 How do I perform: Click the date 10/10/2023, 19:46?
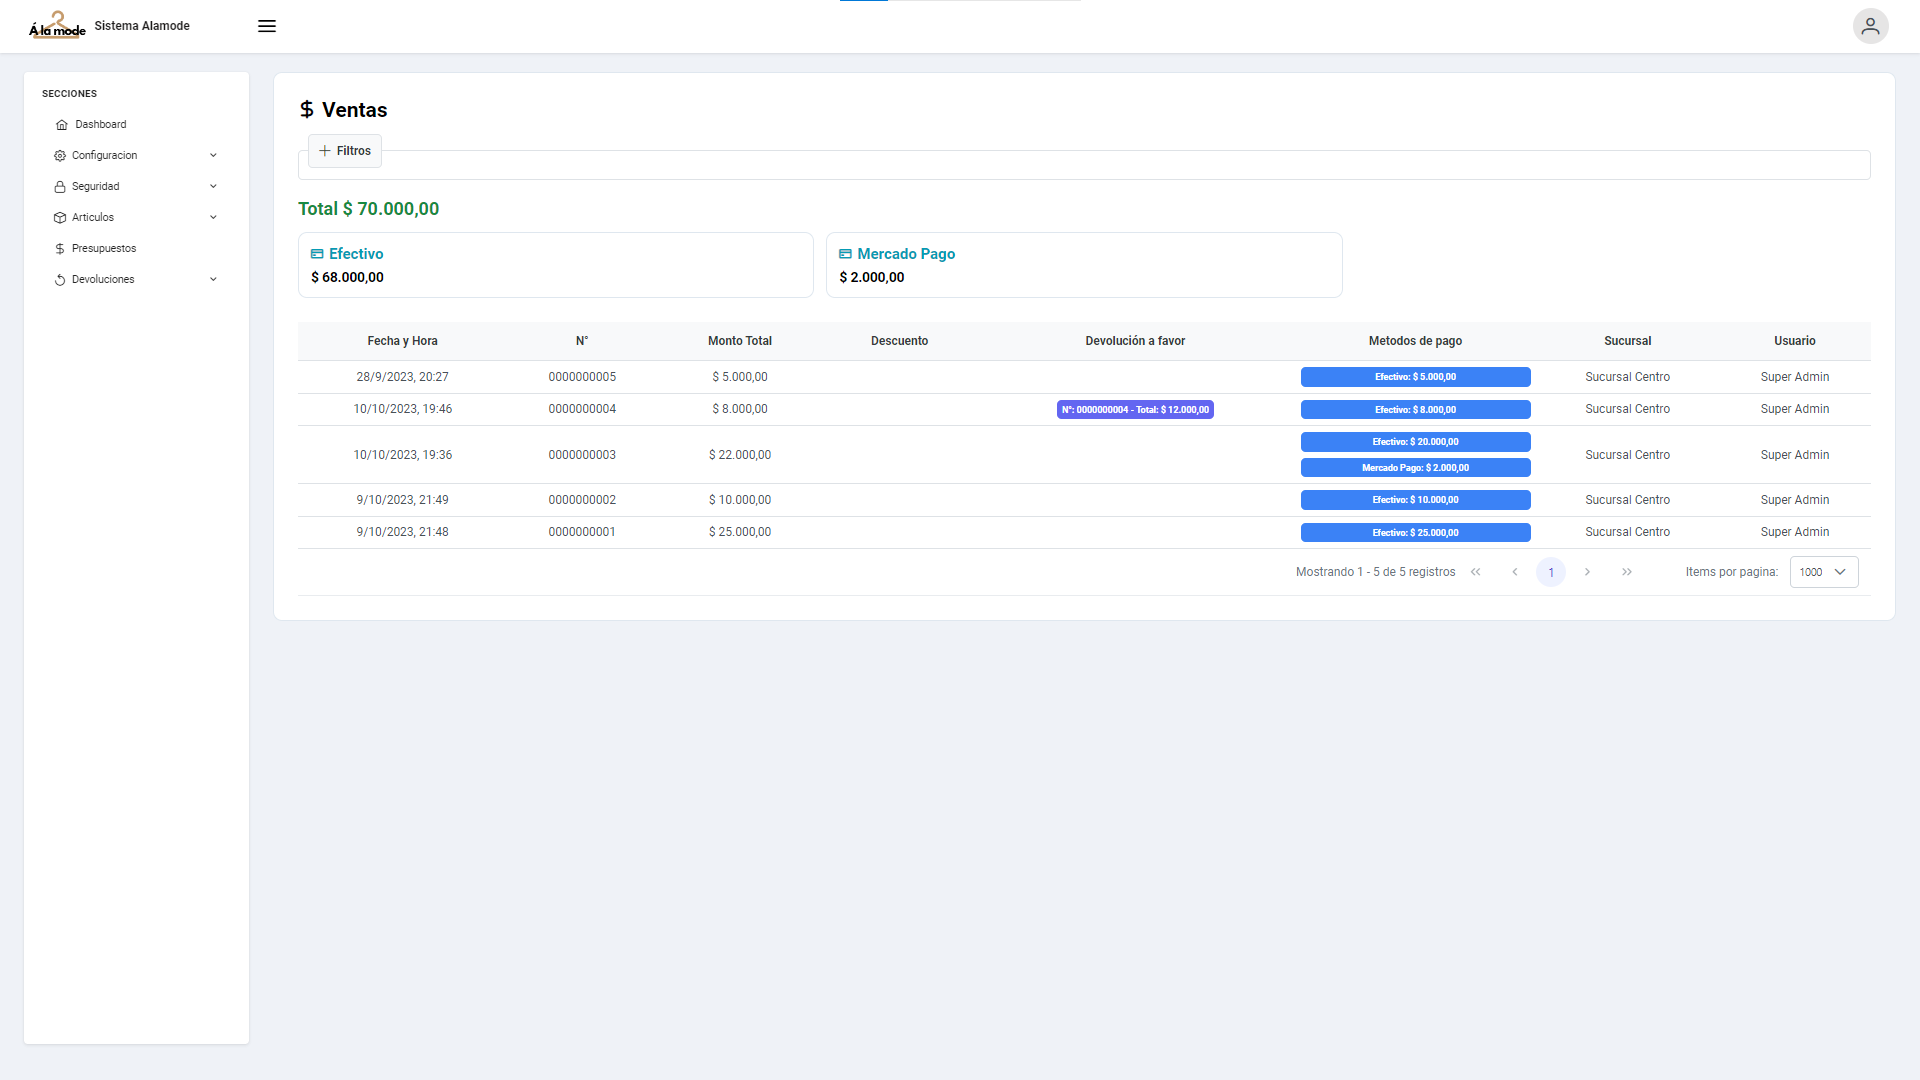402,409
